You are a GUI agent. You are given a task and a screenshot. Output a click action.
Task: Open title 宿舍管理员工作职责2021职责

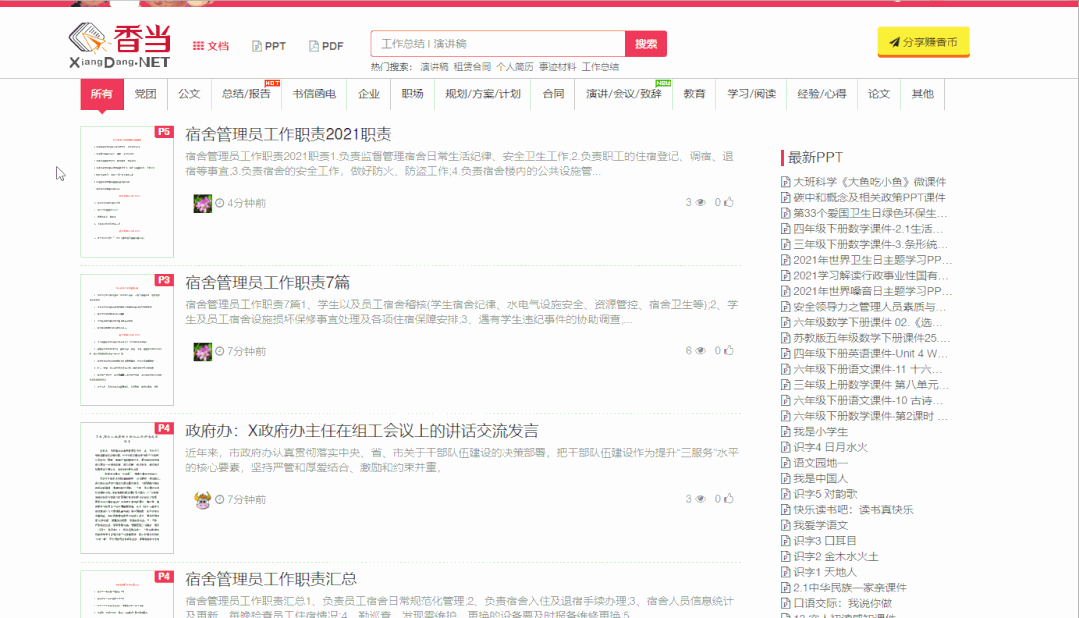click(288, 134)
